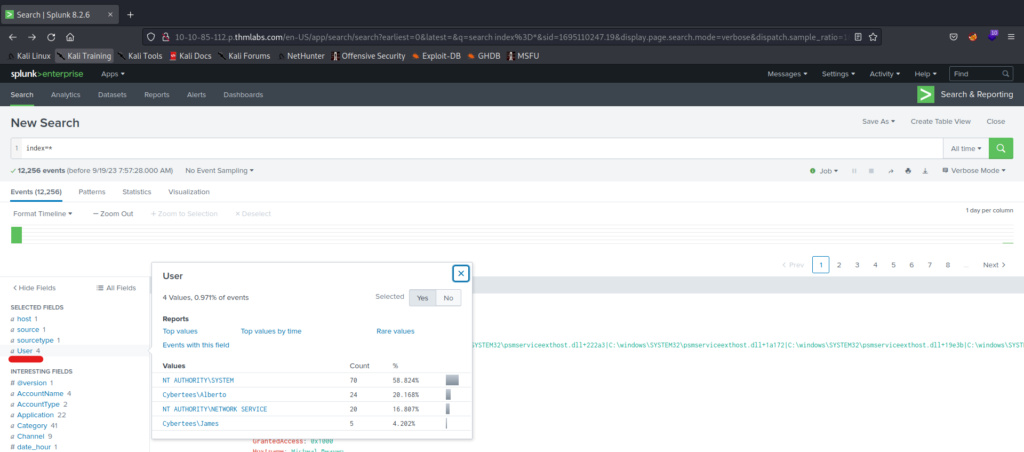
Task: Select the Cybertees\James value
Action: [191, 423]
